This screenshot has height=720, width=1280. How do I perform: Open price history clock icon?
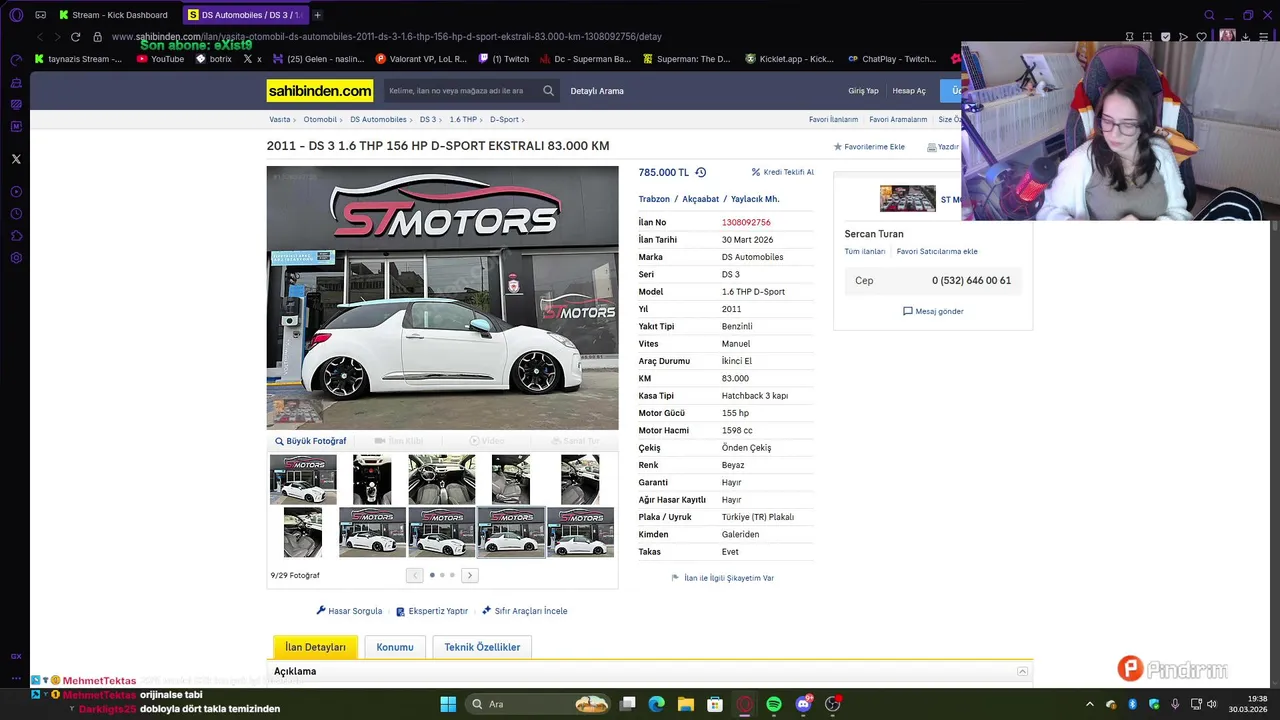[700, 172]
